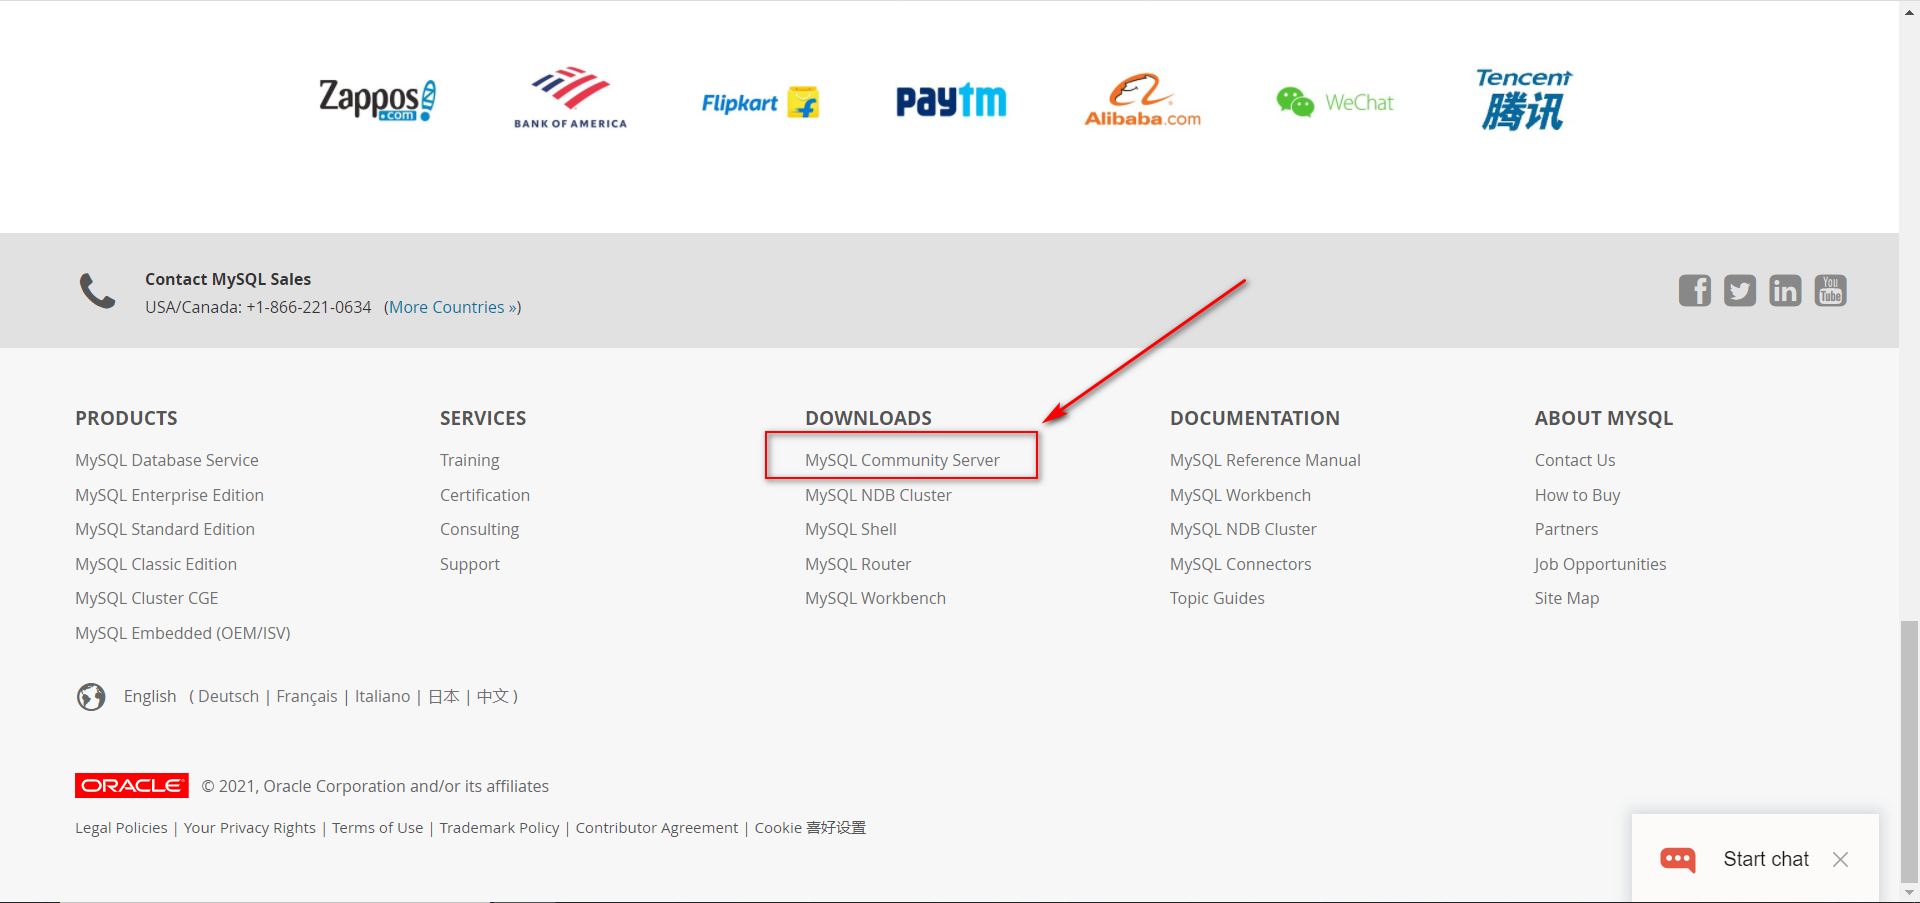The height and width of the screenshot is (903, 1920).
Task: Open the Certification link
Action: click(485, 495)
